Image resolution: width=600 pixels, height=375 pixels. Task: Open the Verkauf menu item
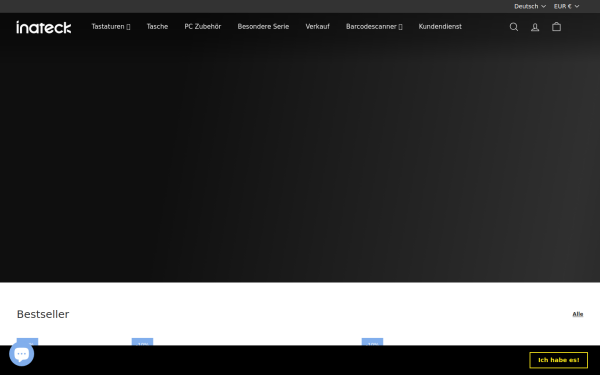pyautogui.click(x=317, y=27)
